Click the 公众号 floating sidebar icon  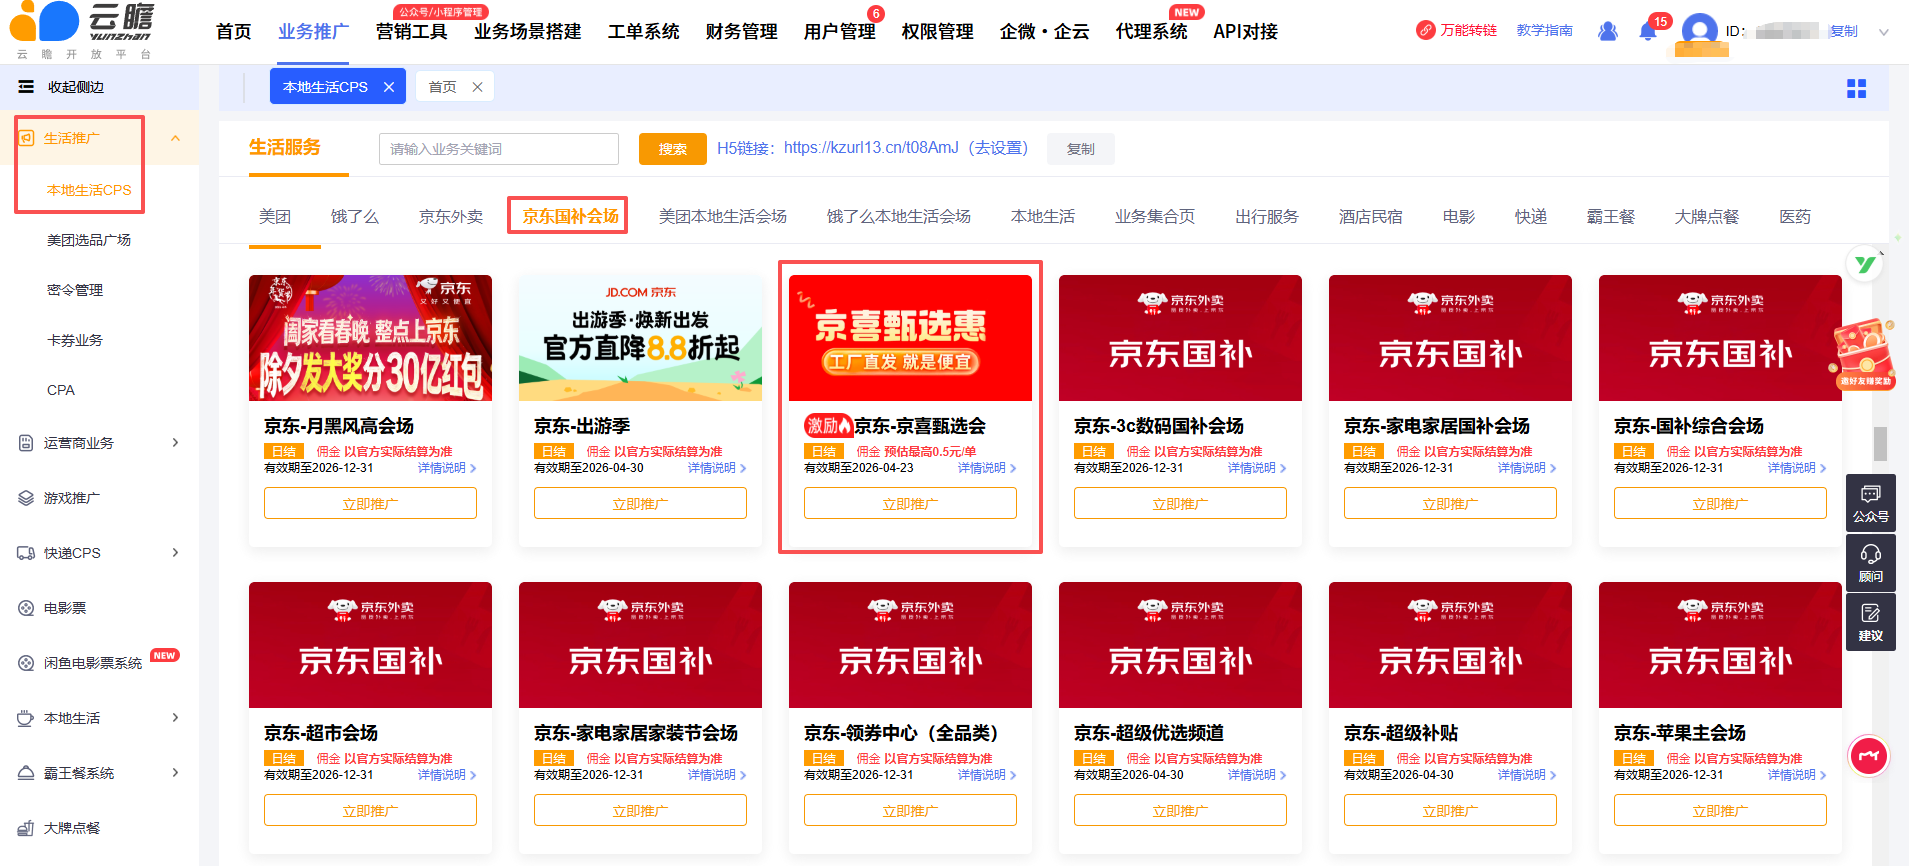1870,502
